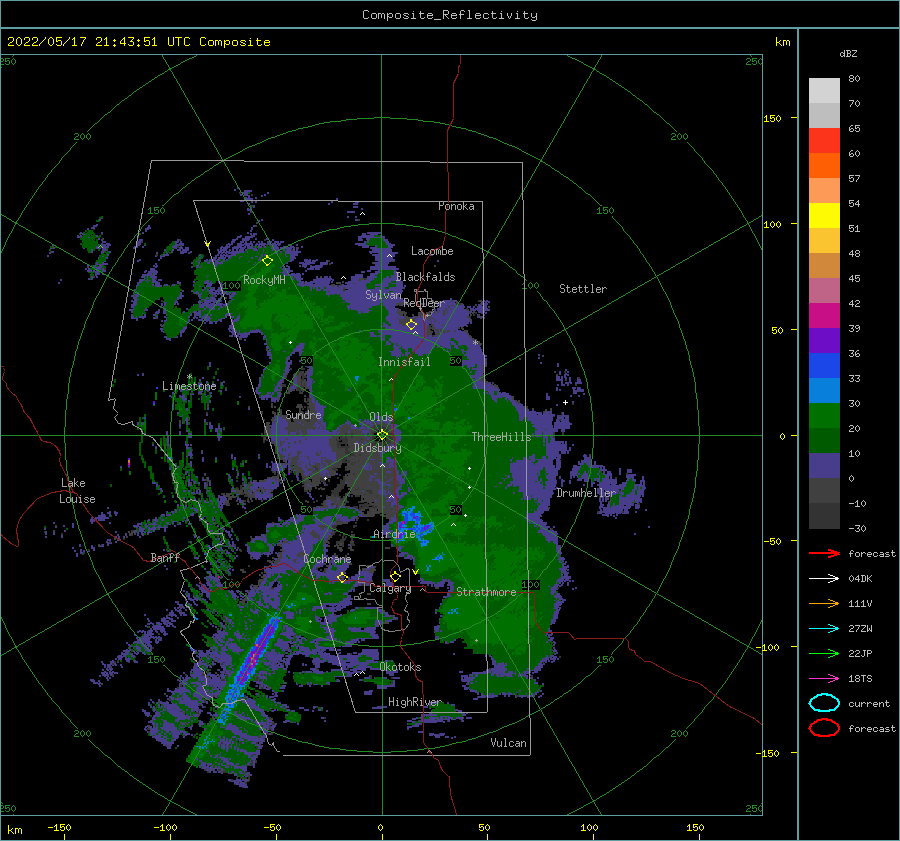900x841 pixels.
Task: Select the yellow 51-54 dBZ color swatch
Action: (x=824, y=216)
